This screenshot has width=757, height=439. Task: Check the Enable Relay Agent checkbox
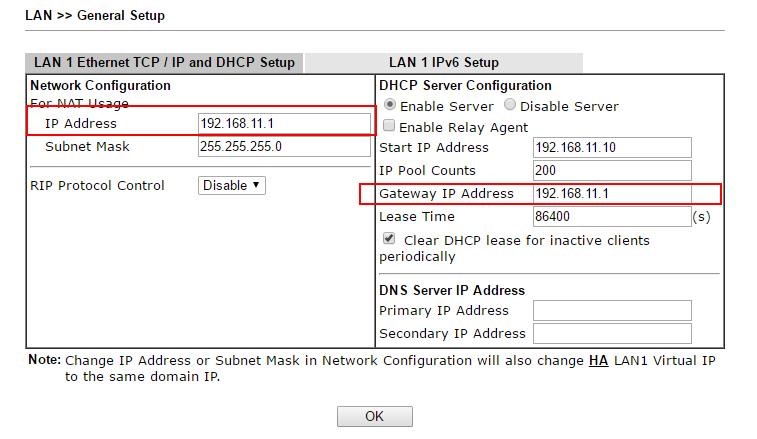(389, 127)
